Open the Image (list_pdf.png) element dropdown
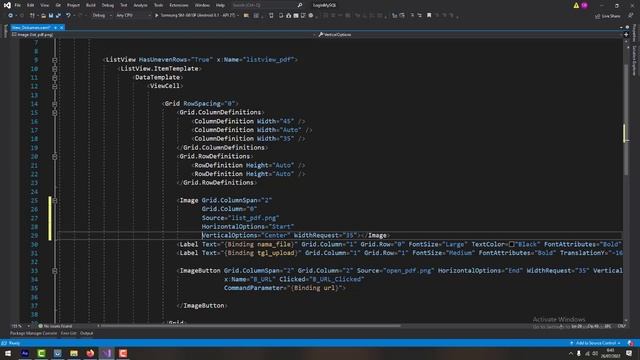 [x=163, y=35]
